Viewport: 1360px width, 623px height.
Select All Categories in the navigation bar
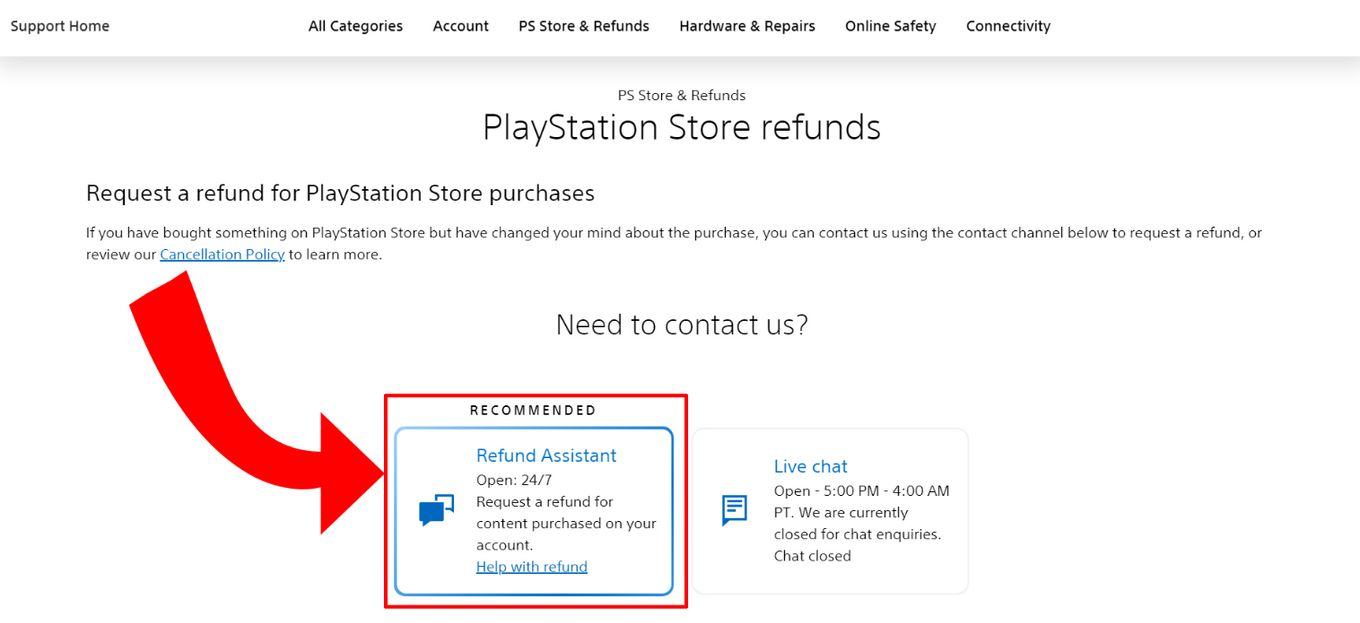[x=355, y=26]
